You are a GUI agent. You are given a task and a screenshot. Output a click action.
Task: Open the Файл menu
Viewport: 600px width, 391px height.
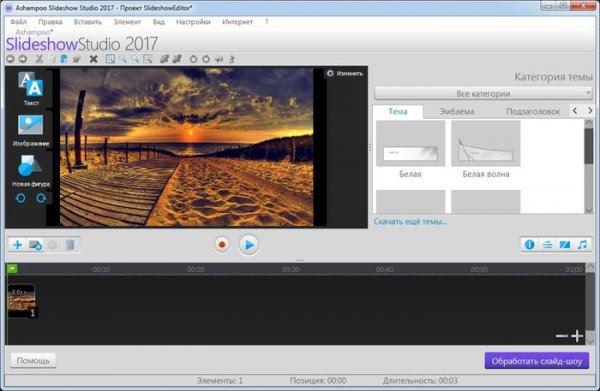pyautogui.click(x=18, y=22)
